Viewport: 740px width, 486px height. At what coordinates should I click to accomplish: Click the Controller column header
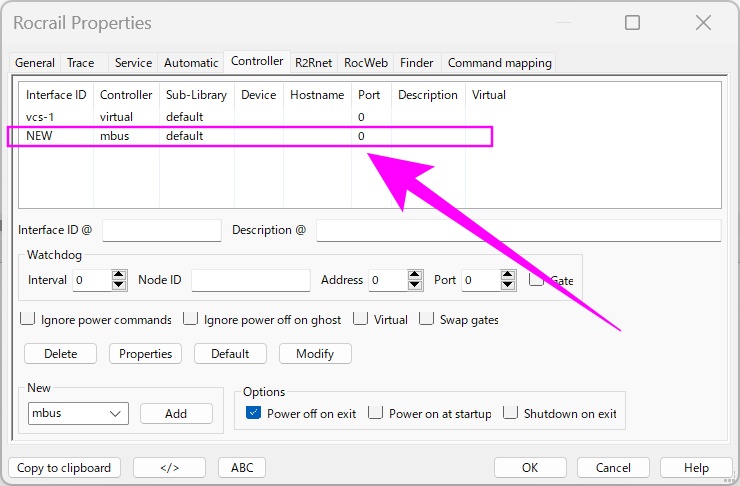[126, 95]
